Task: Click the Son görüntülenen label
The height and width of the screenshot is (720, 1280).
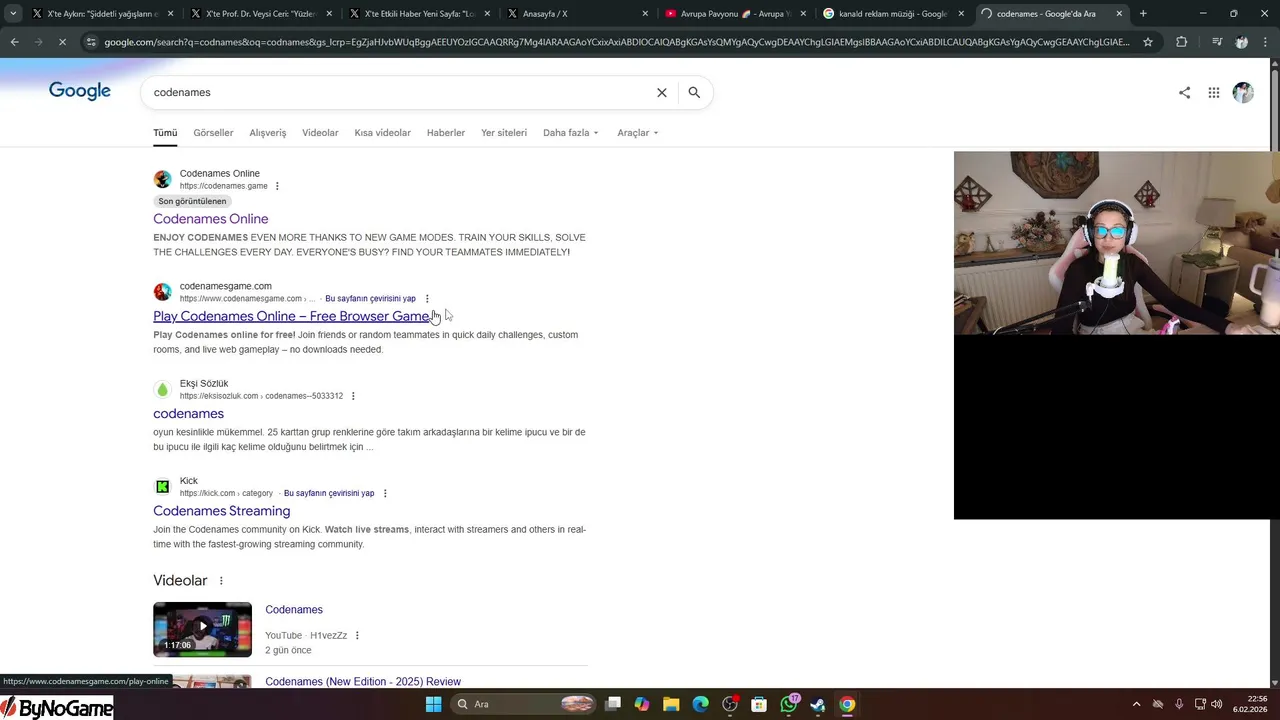Action: (x=192, y=201)
